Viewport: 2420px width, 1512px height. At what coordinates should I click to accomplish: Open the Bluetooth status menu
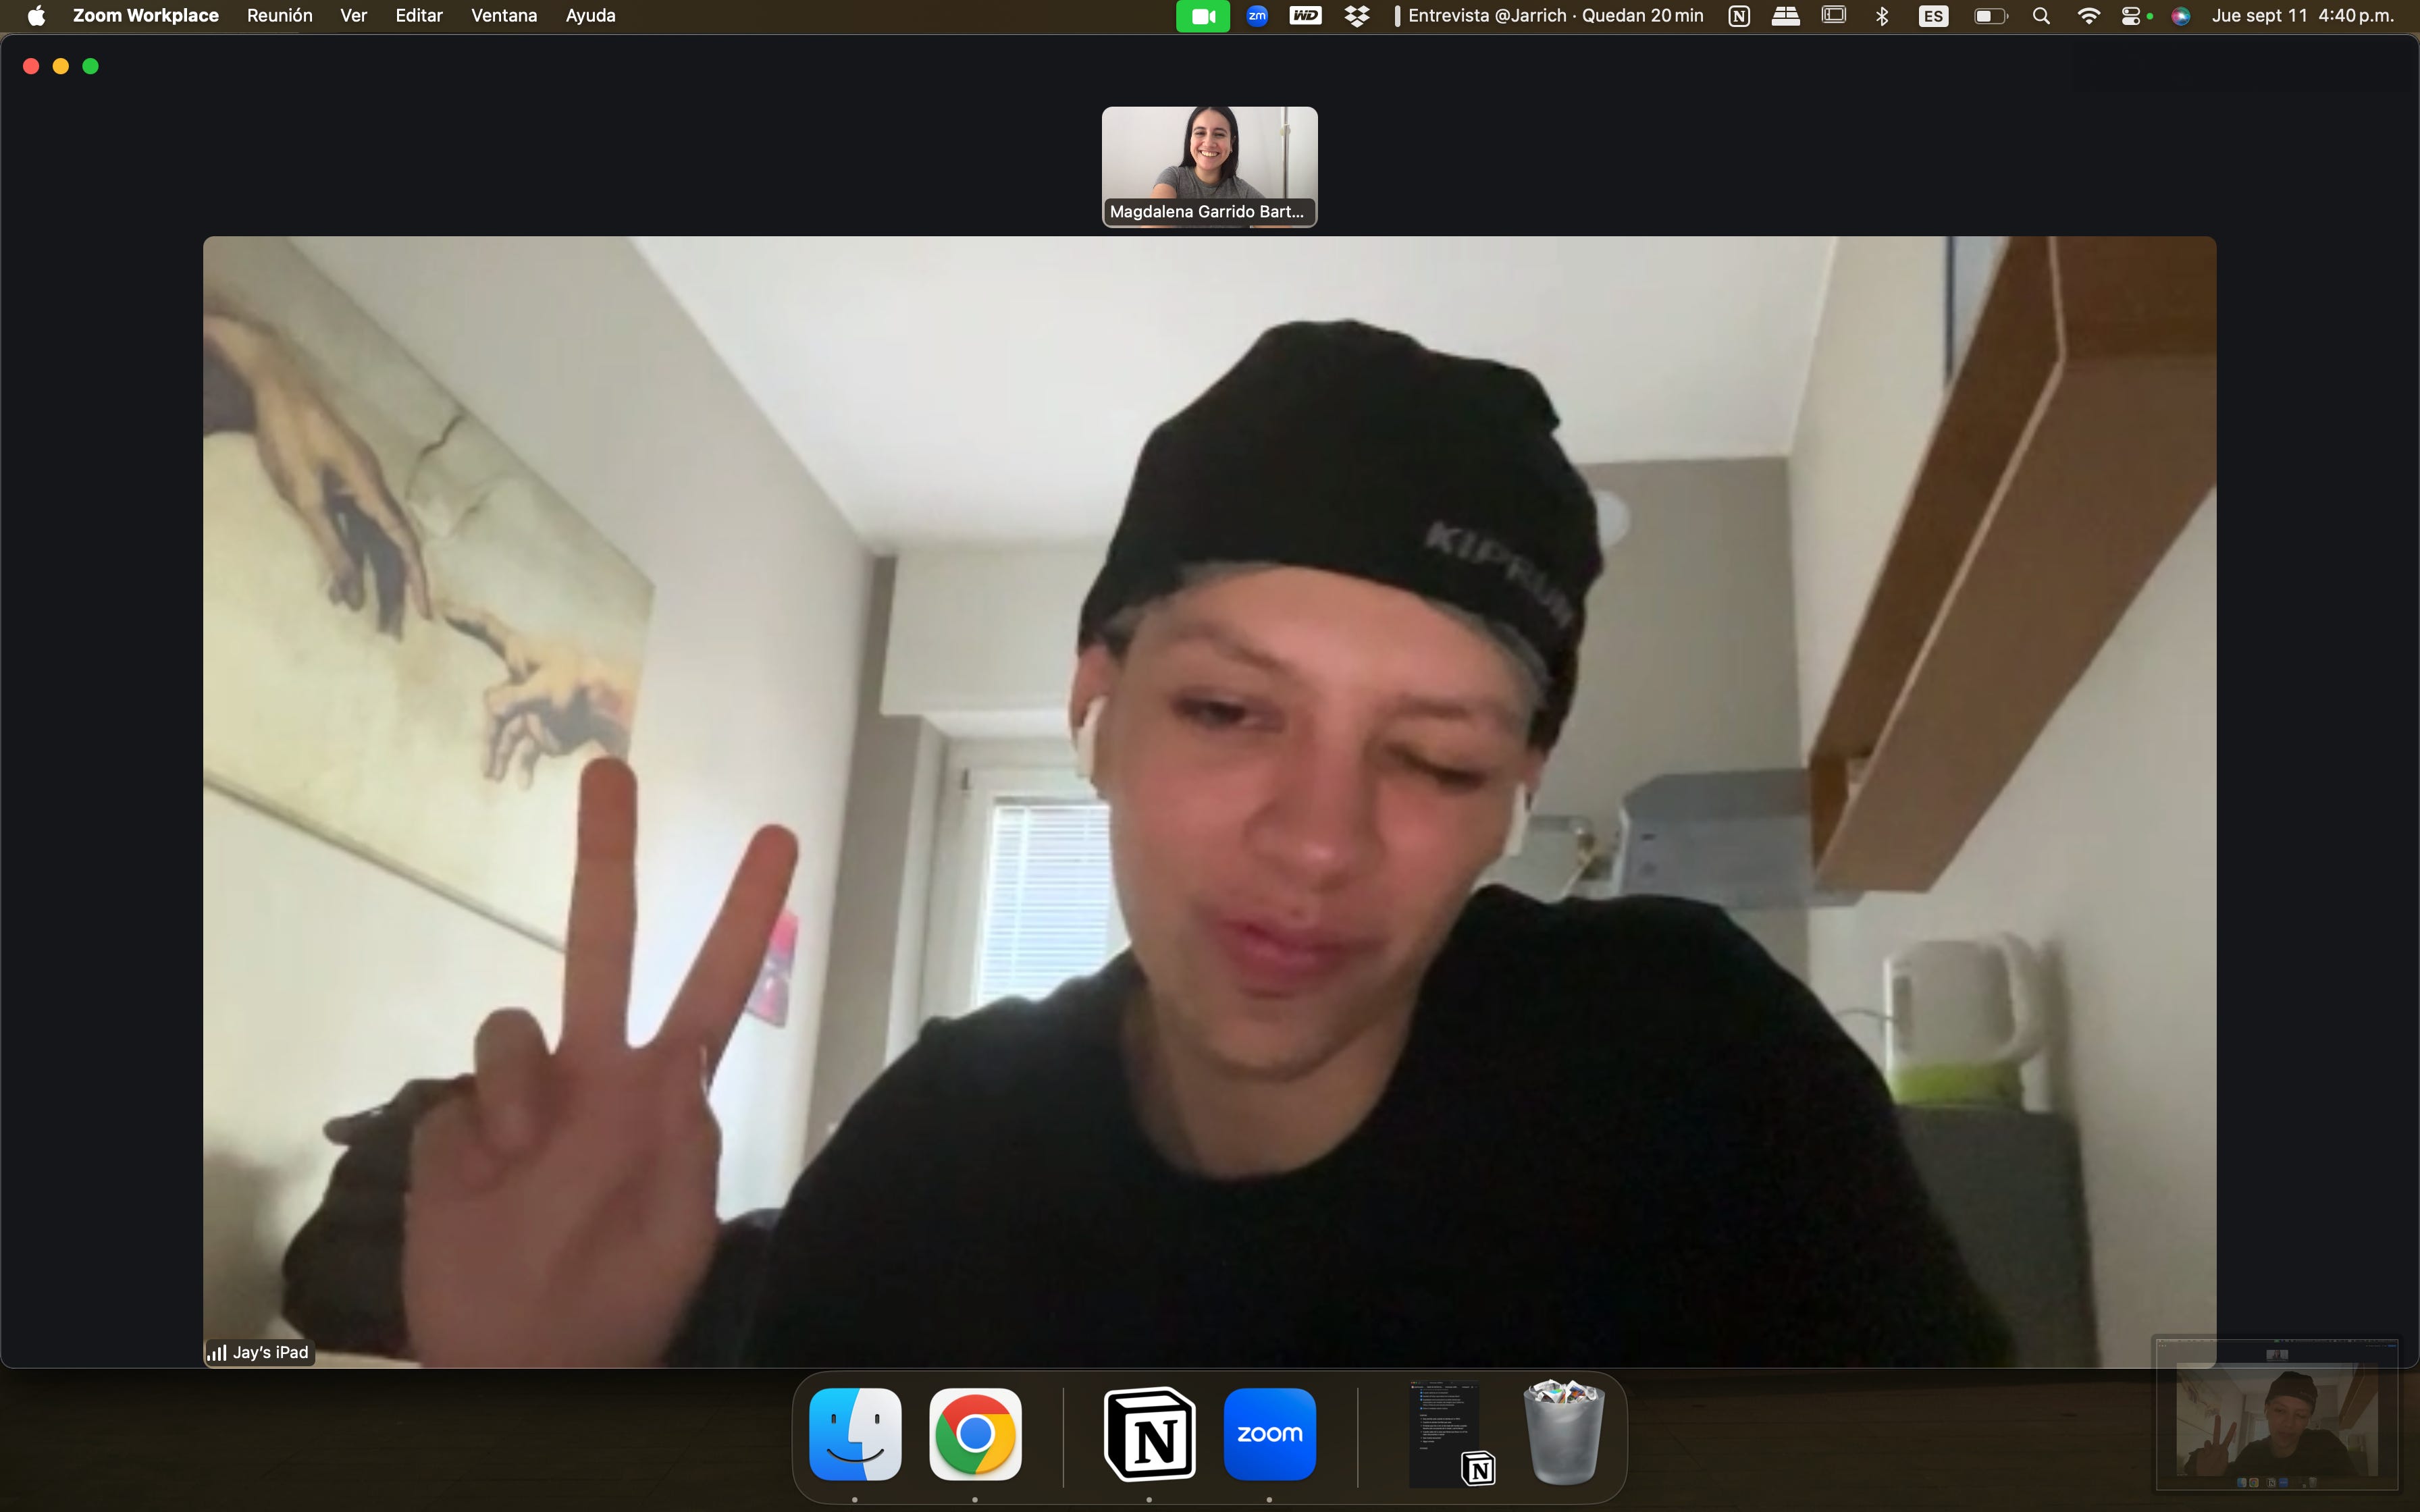(x=1881, y=16)
